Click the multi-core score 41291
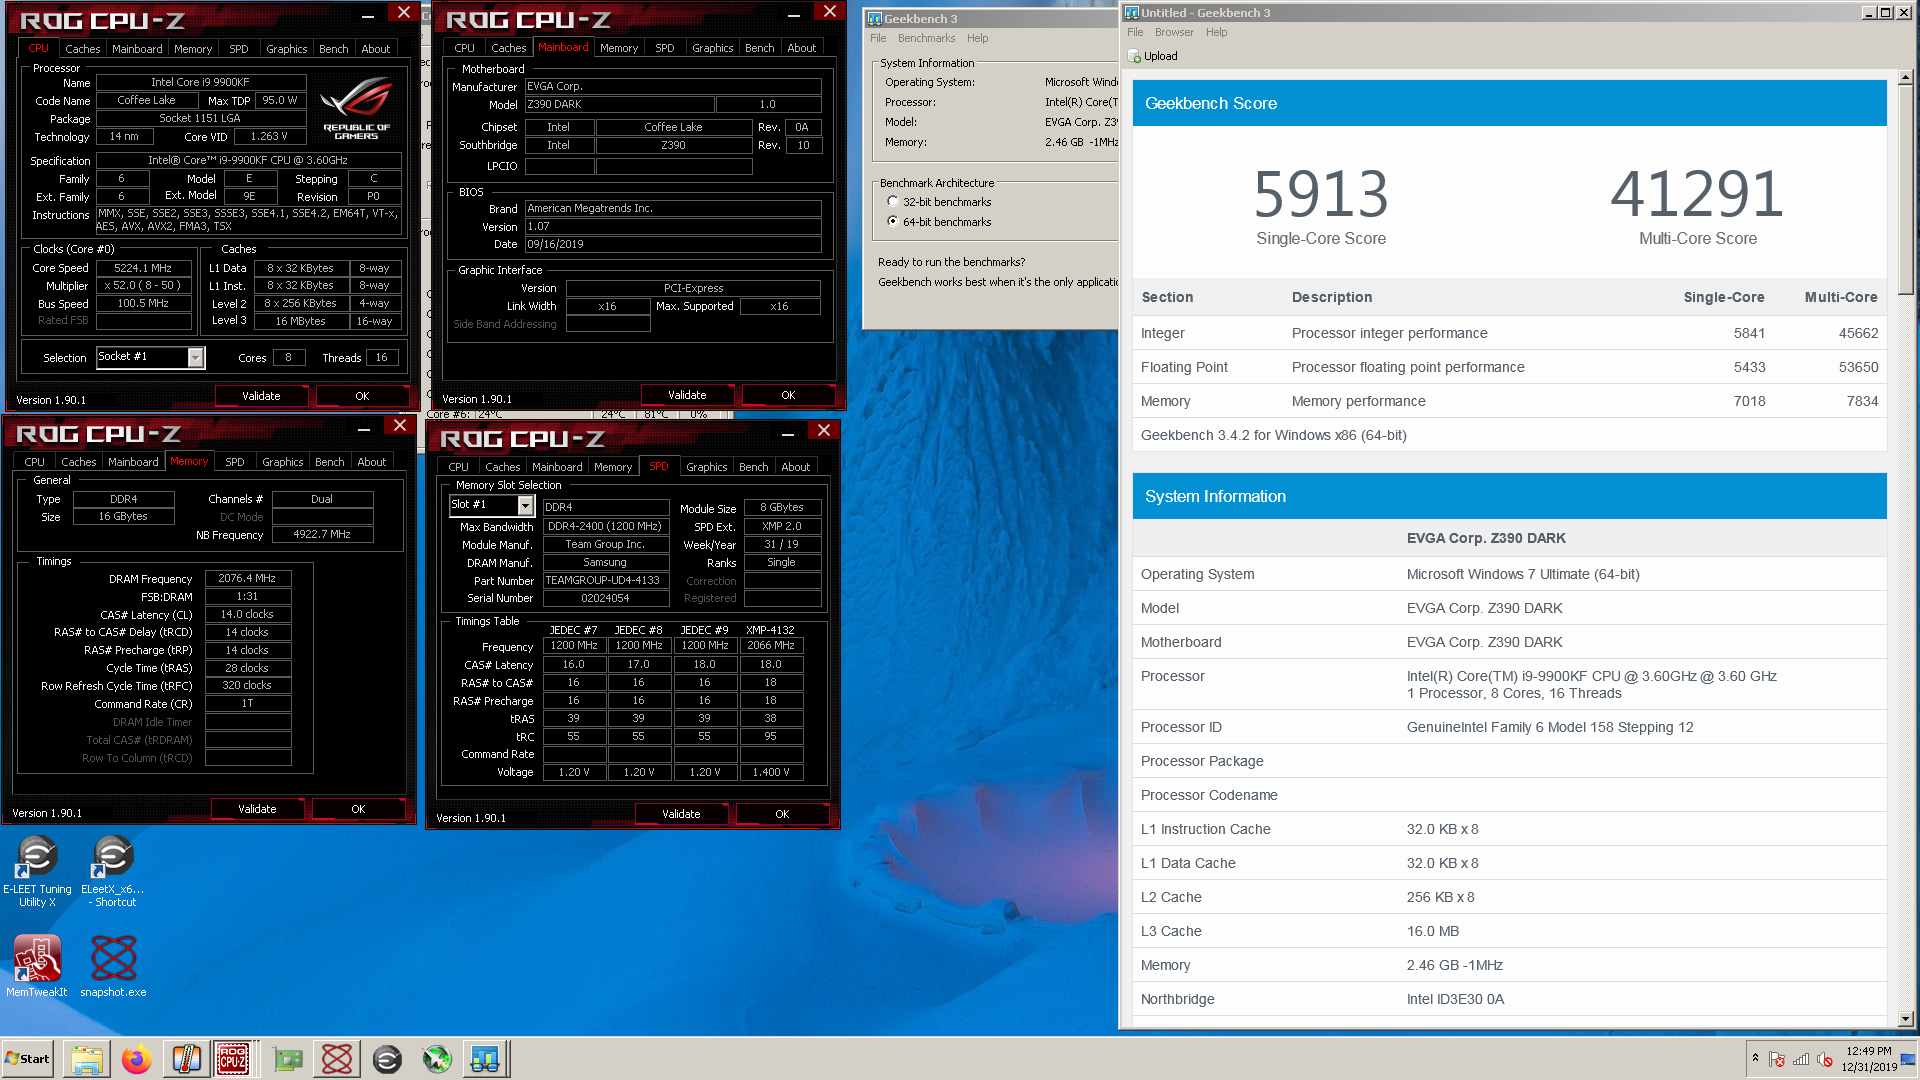1920x1080 pixels. (1697, 194)
